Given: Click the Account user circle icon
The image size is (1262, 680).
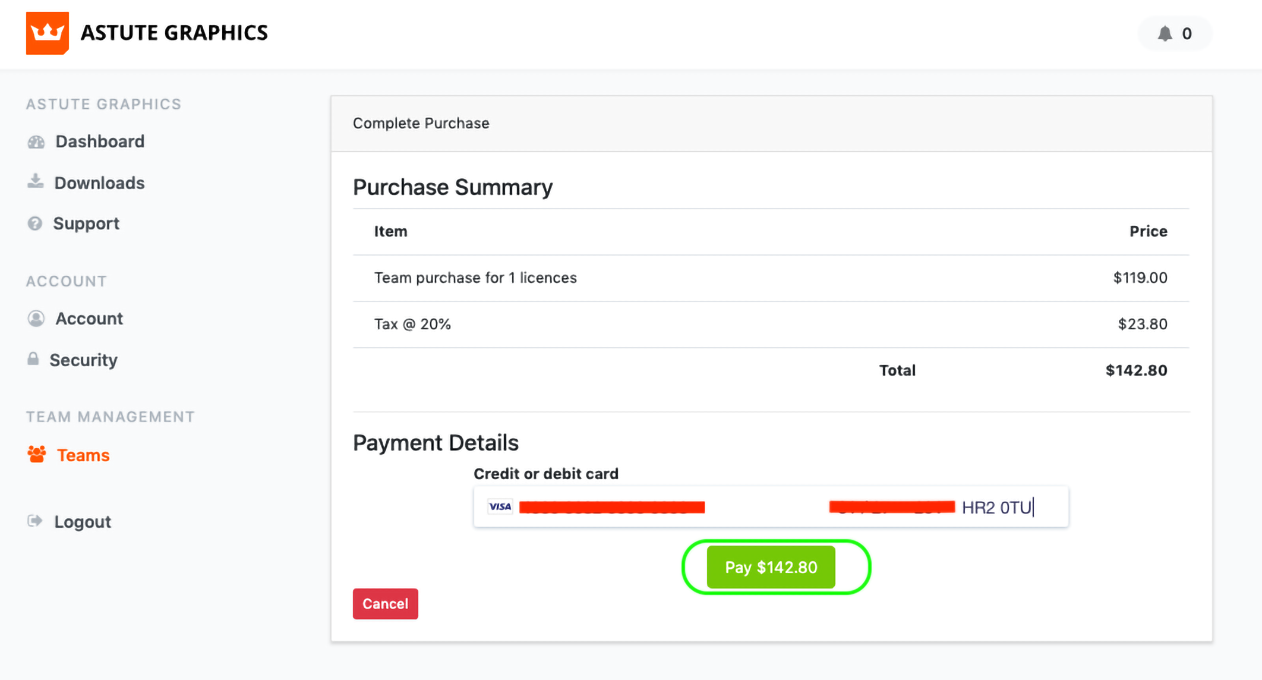Looking at the screenshot, I should [x=36, y=319].
